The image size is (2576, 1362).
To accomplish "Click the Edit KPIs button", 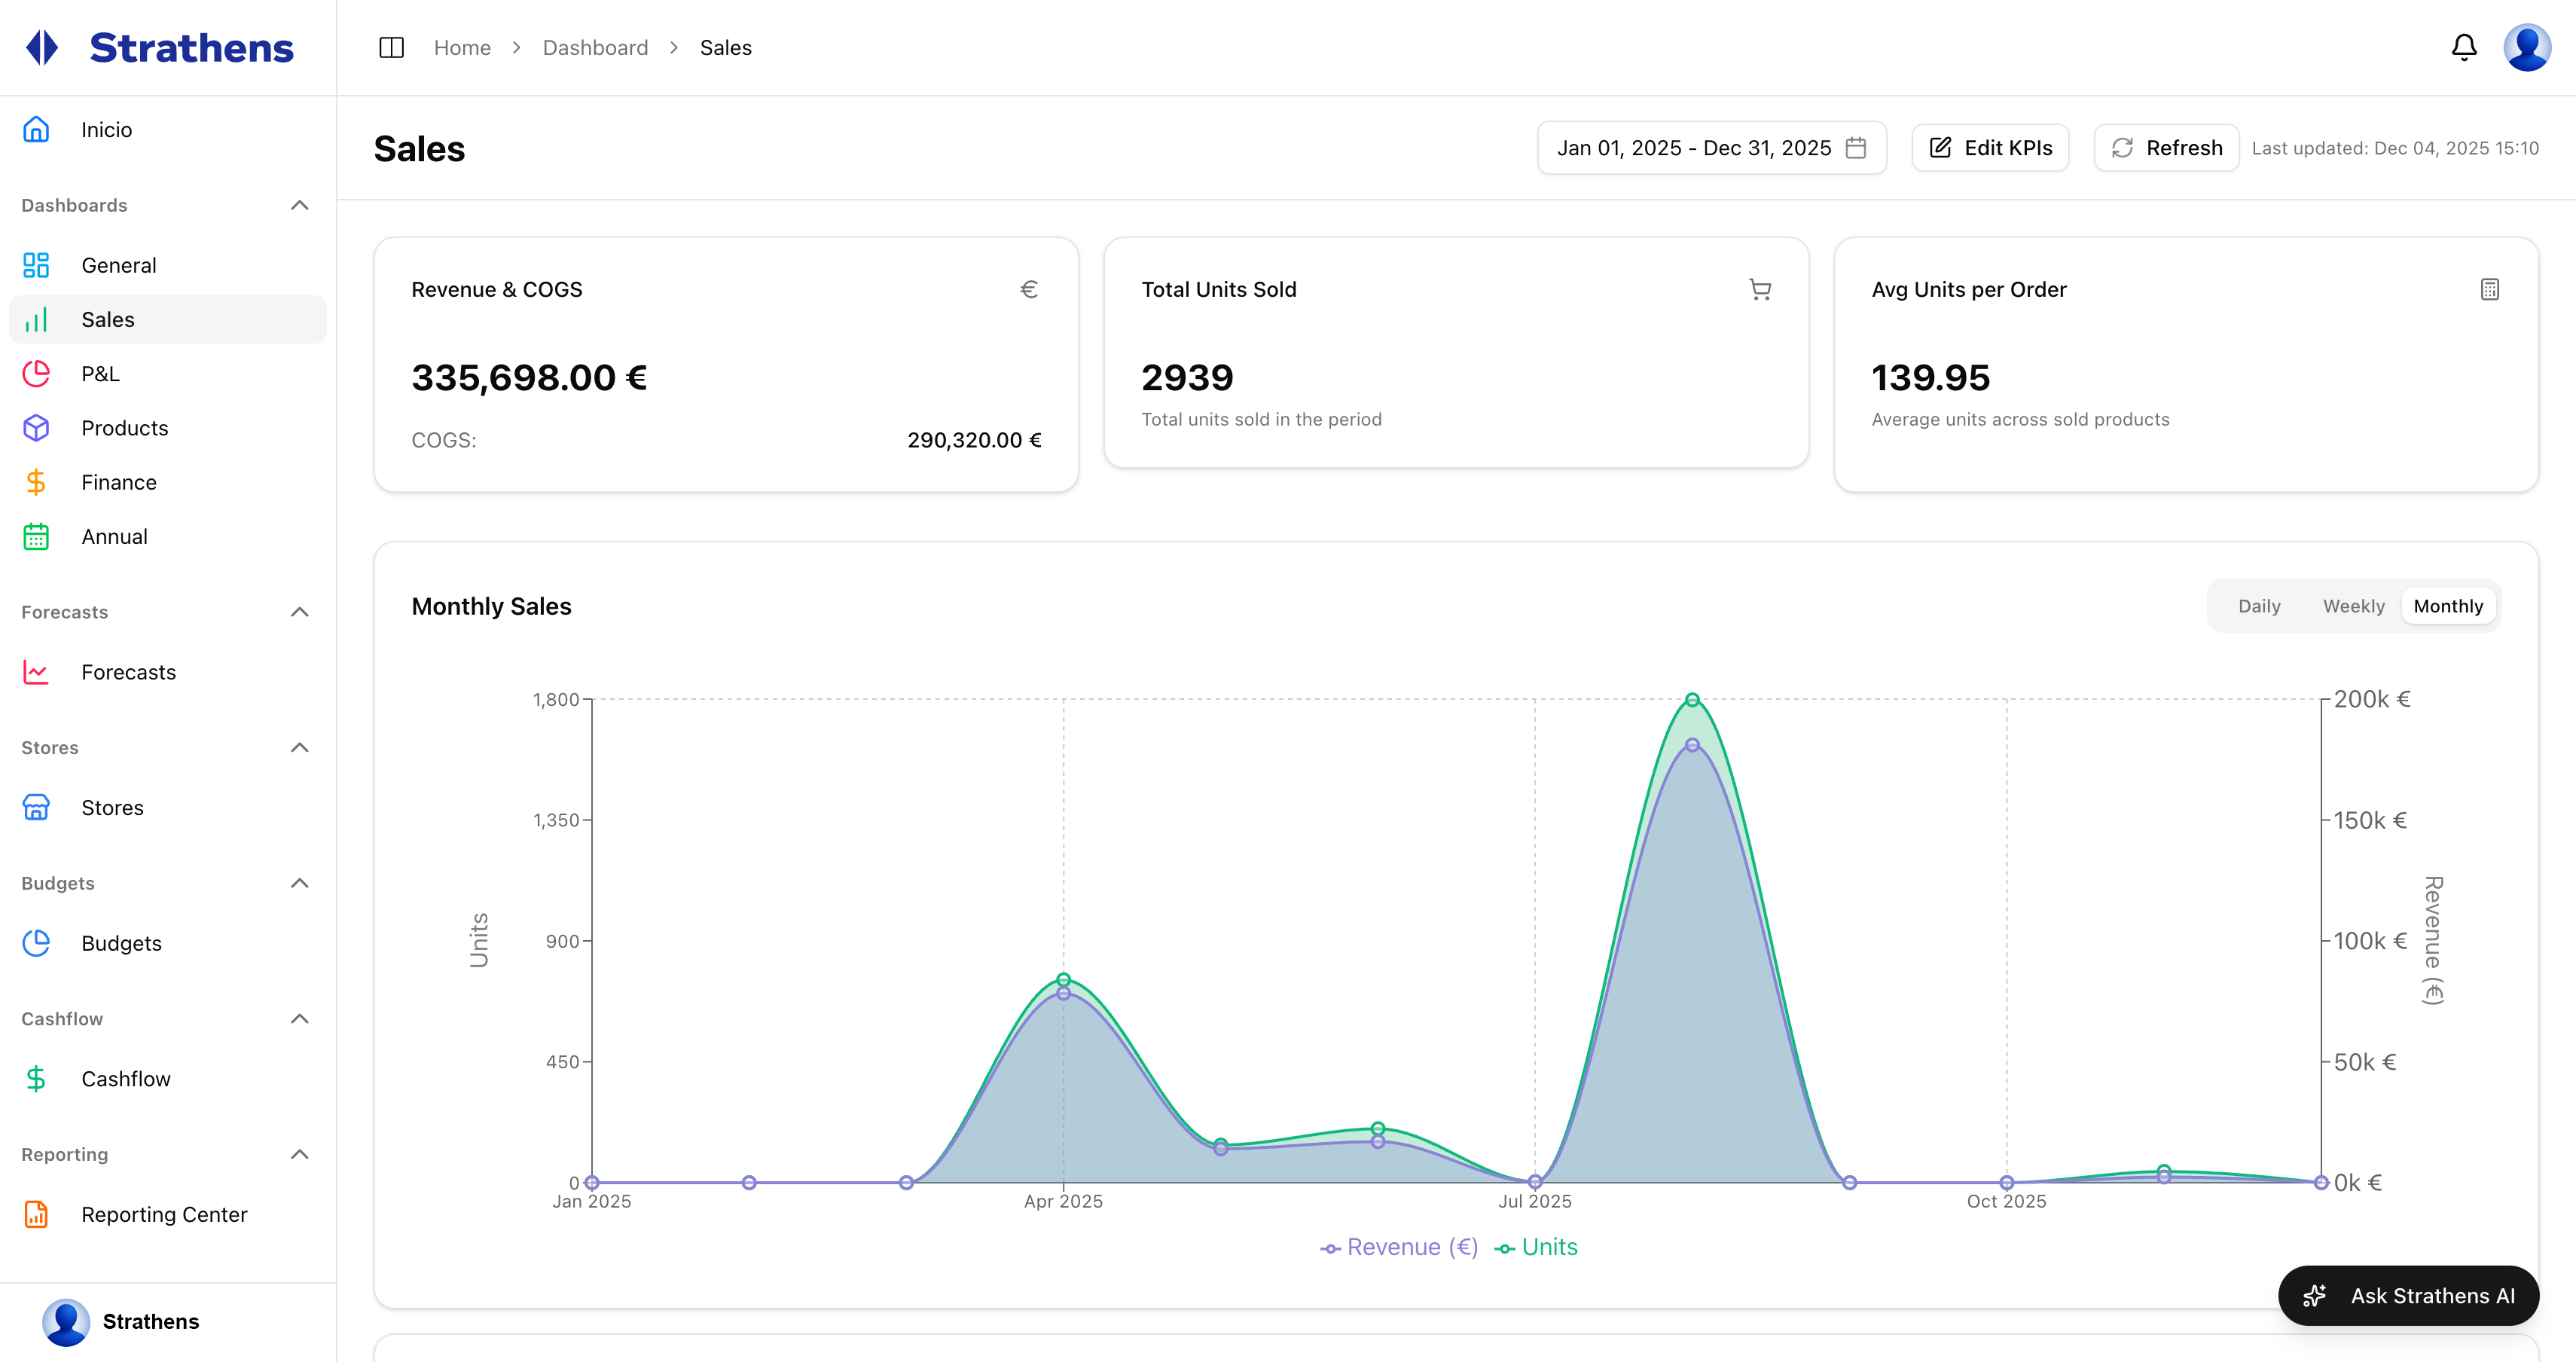I will pos(1989,147).
